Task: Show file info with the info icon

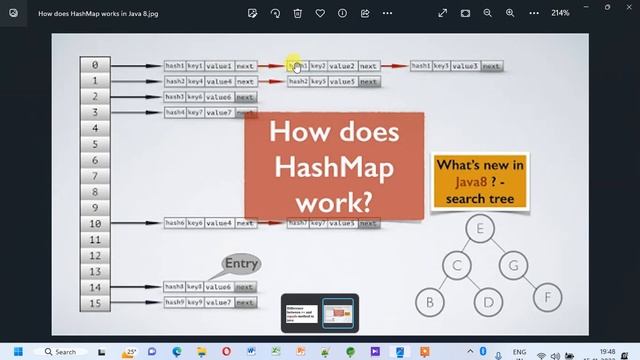Action: point(342,13)
